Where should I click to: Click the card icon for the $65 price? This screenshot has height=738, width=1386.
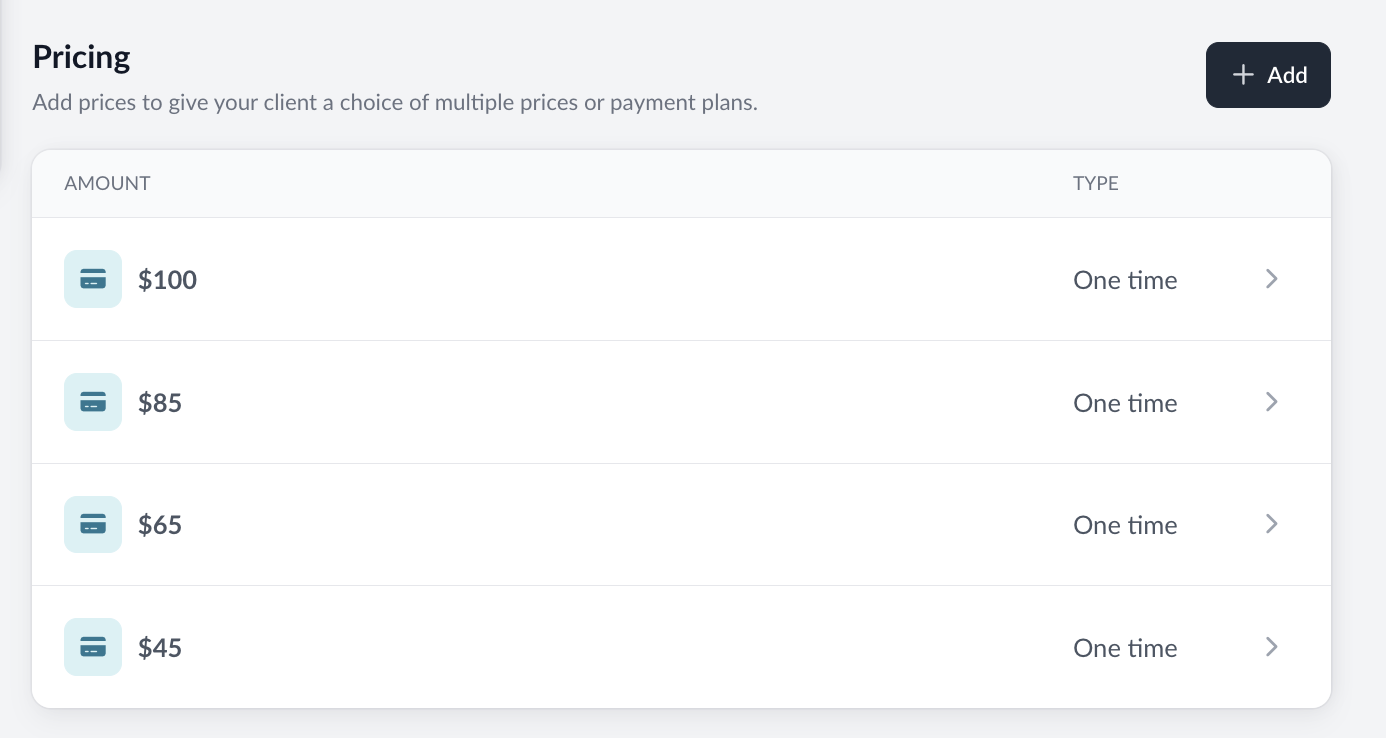click(93, 524)
